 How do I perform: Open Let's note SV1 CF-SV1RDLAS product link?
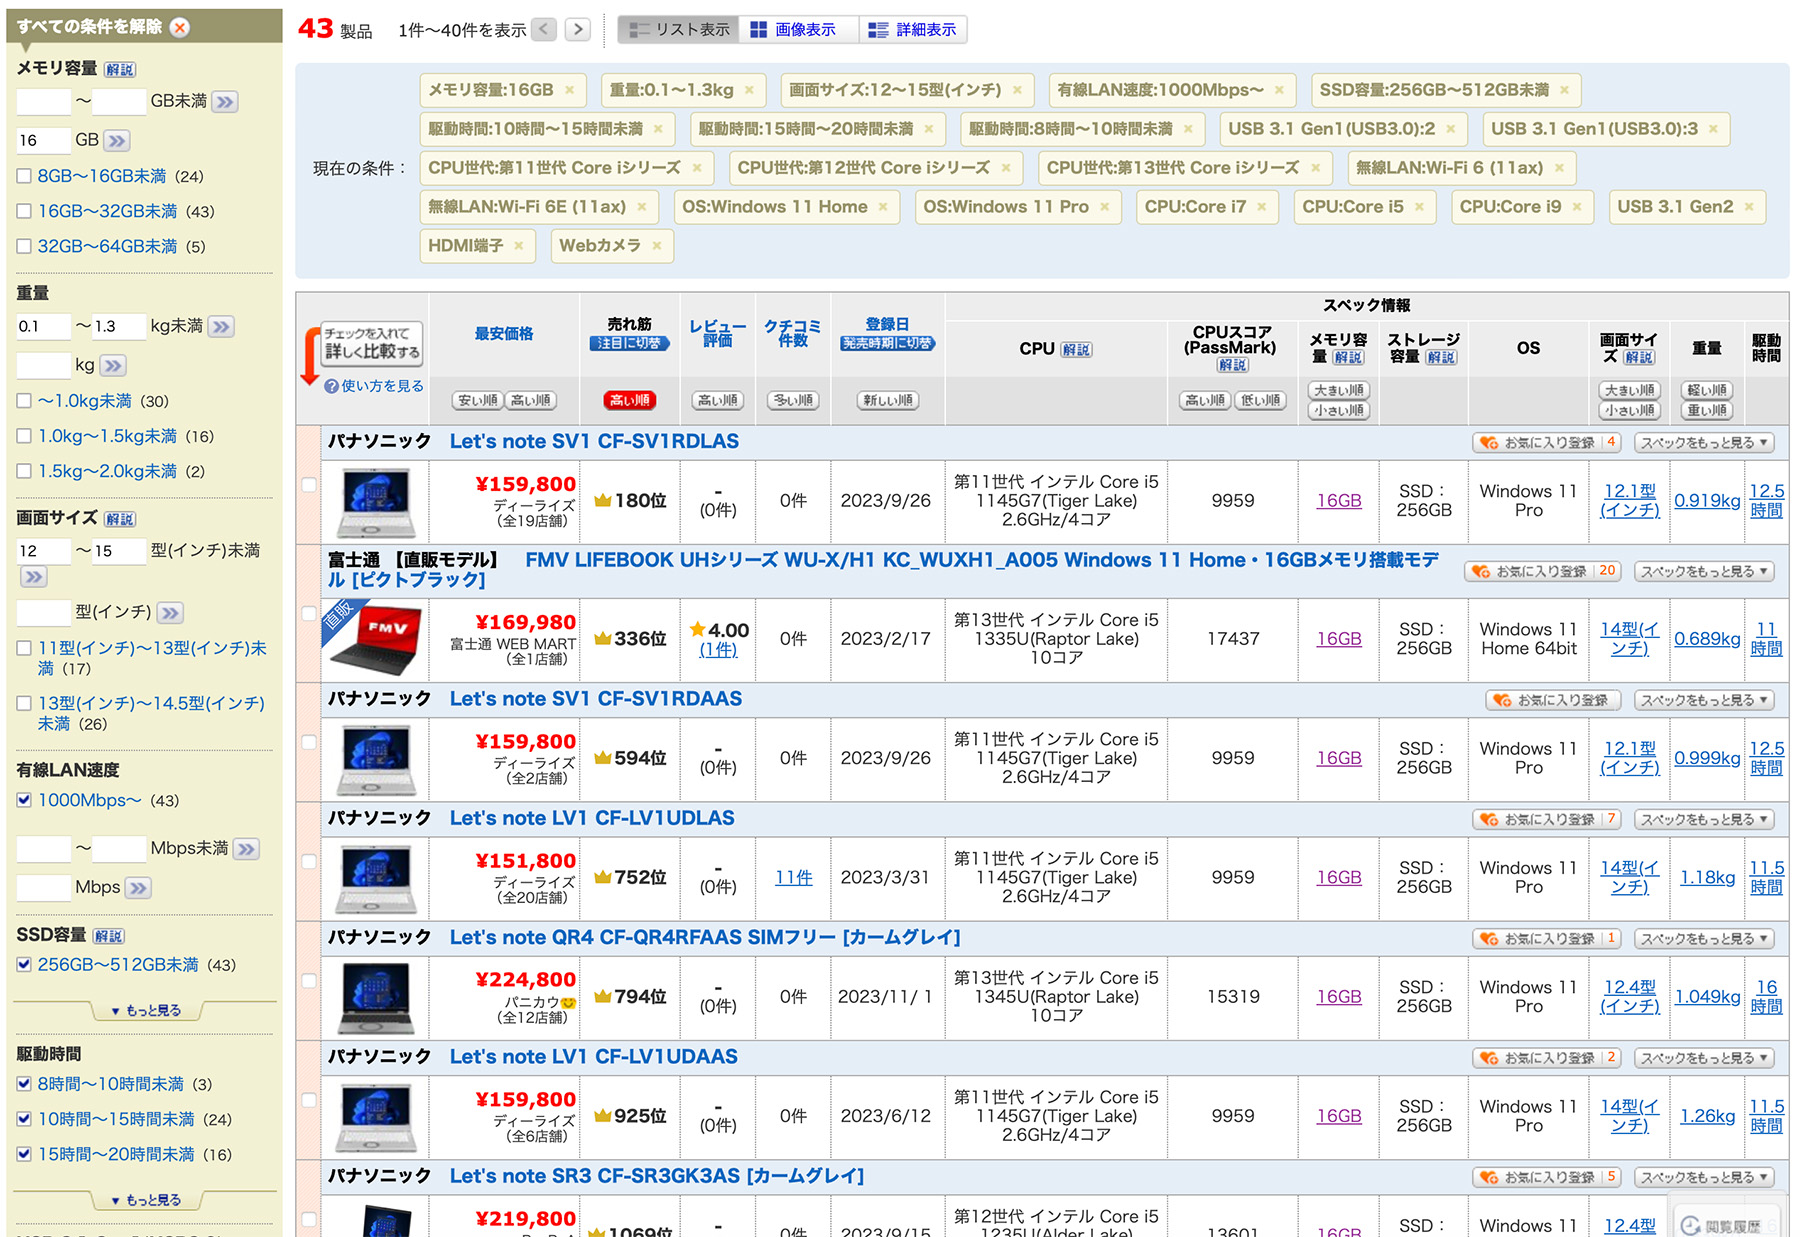pos(594,441)
